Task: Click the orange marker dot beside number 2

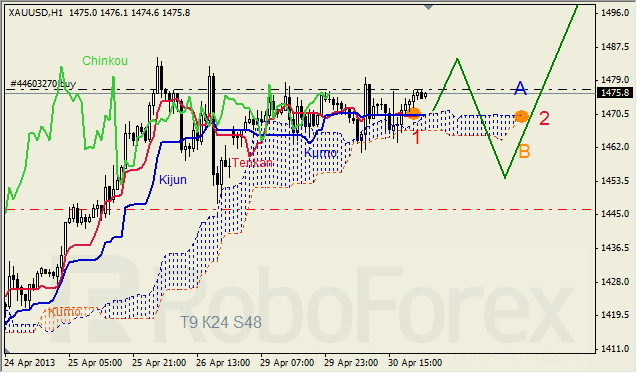Action: click(x=521, y=117)
